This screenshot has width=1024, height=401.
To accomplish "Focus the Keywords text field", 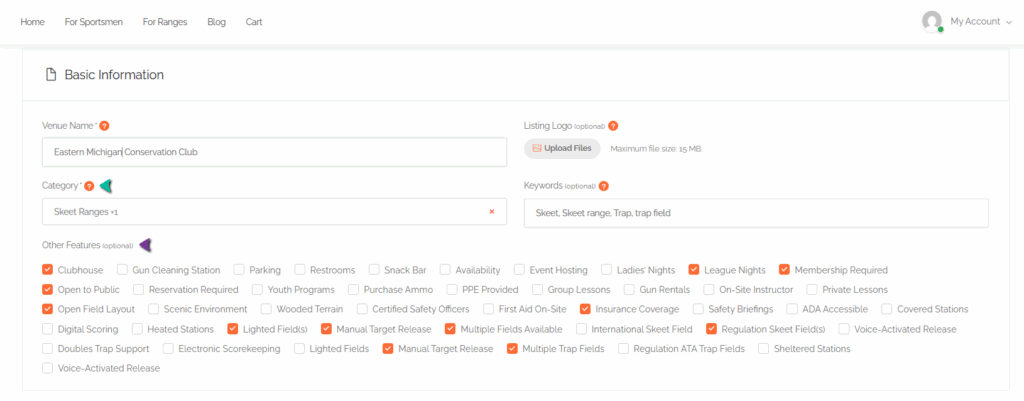I will point(755,212).
